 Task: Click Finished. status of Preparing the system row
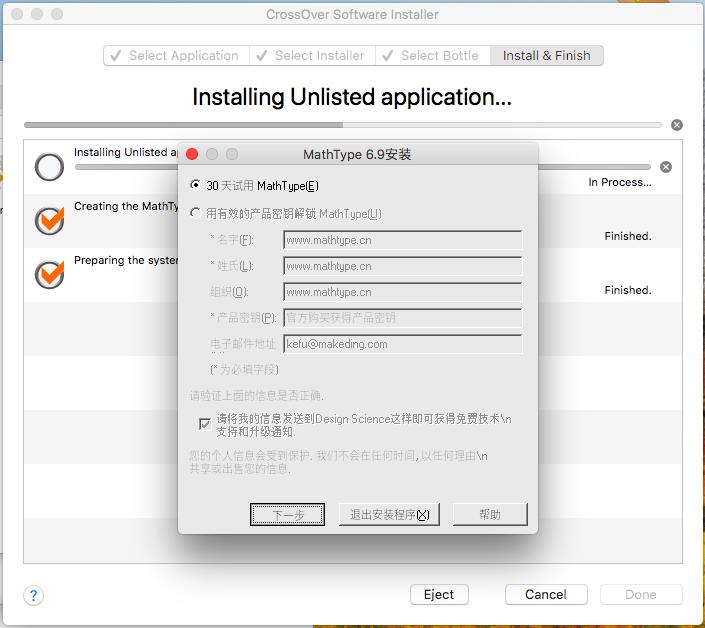click(628, 290)
